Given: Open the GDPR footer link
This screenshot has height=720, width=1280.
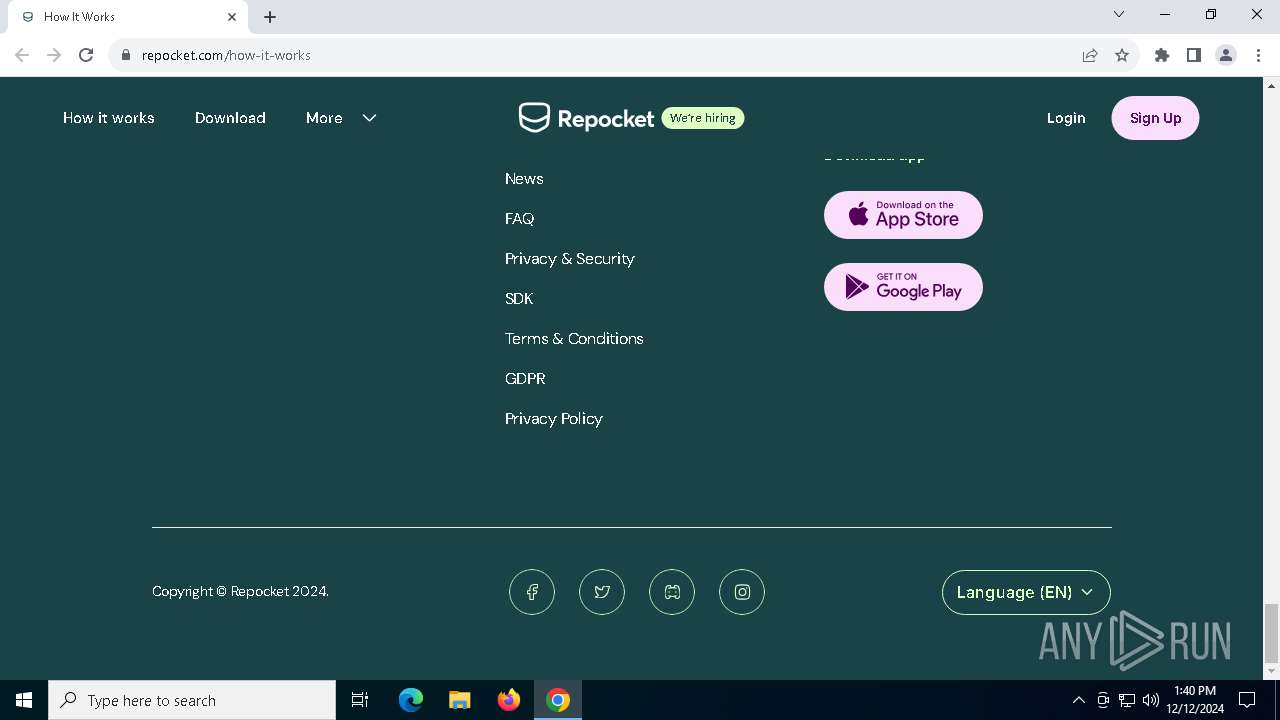Looking at the screenshot, I should [x=525, y=379].
